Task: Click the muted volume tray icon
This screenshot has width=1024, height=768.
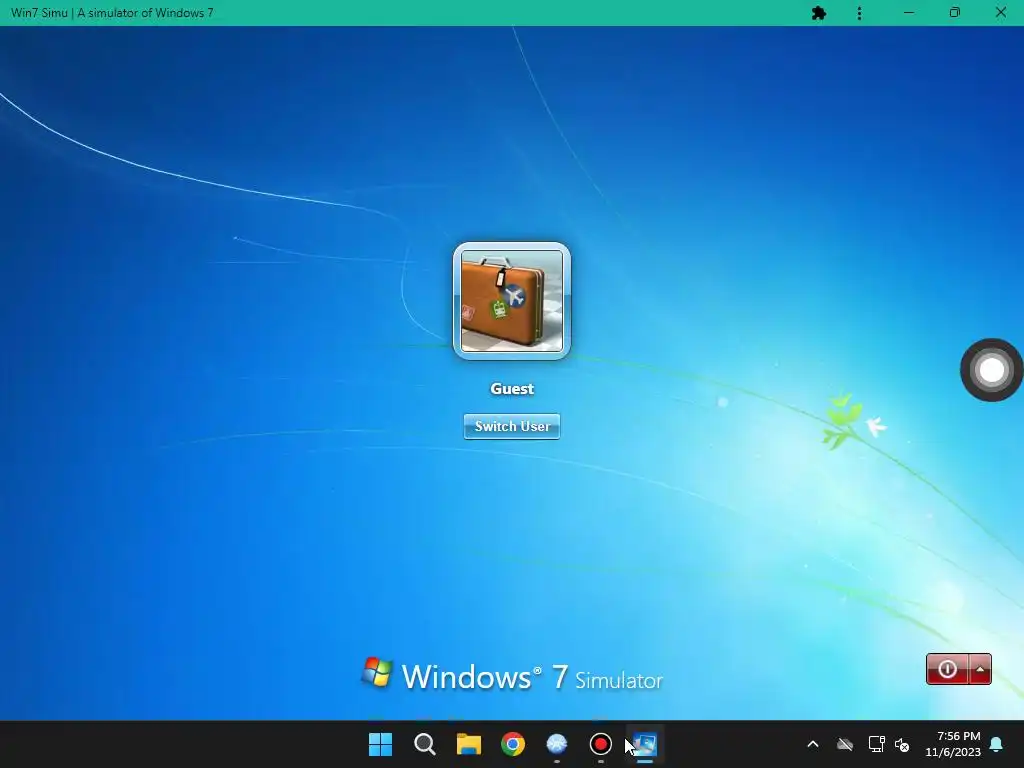Action: pos(902,744)
